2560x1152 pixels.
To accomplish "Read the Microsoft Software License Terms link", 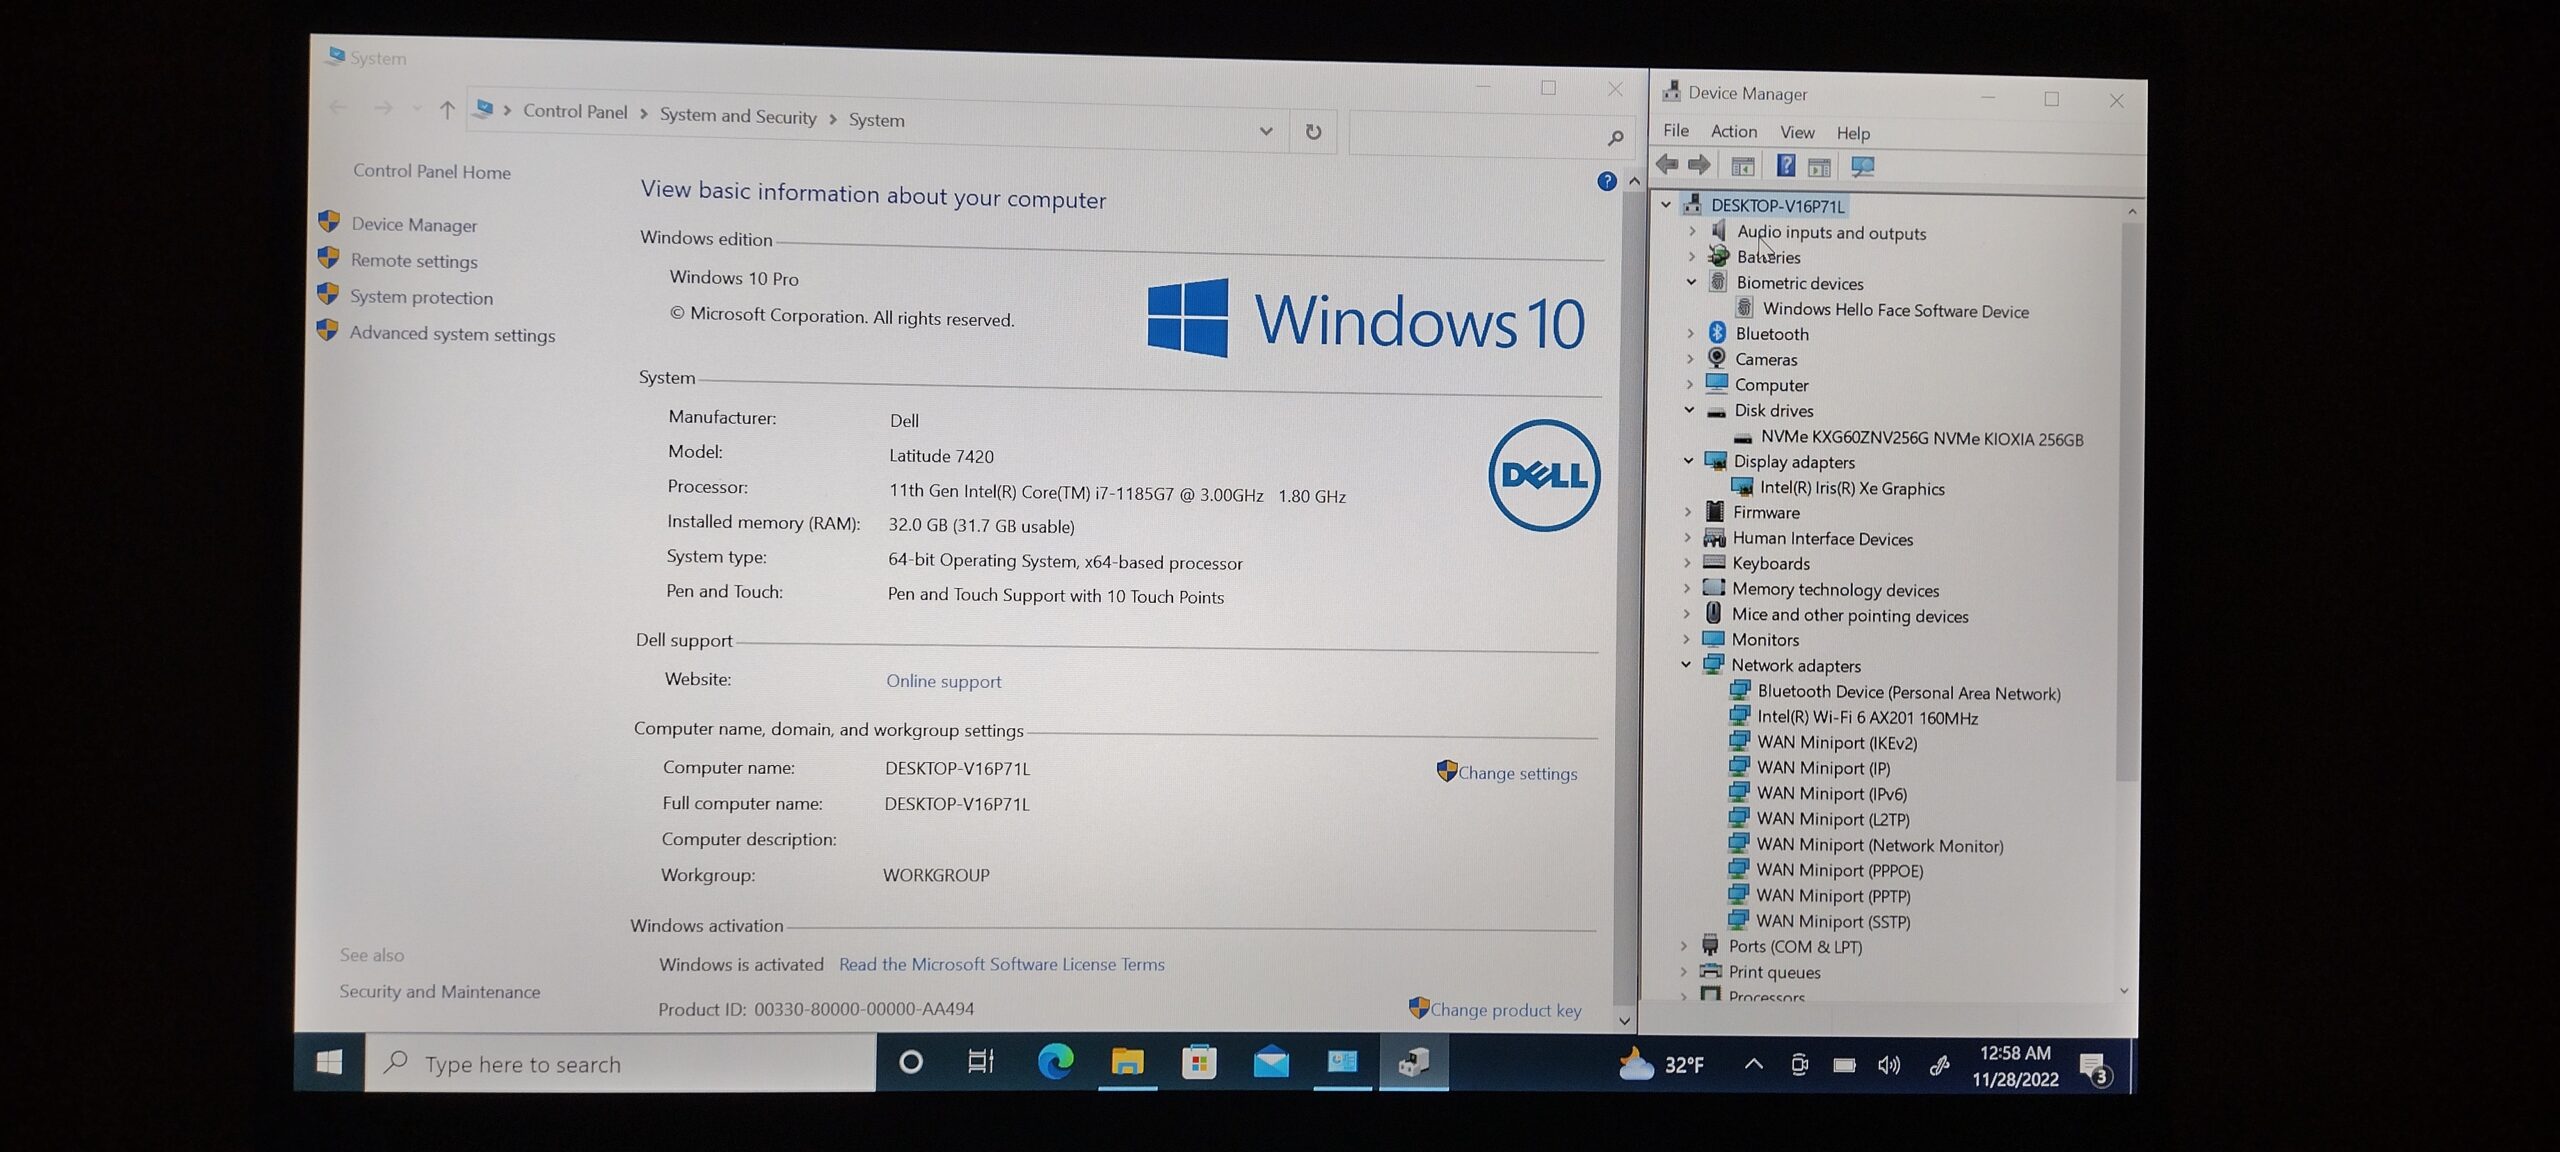I will 1001,964.
